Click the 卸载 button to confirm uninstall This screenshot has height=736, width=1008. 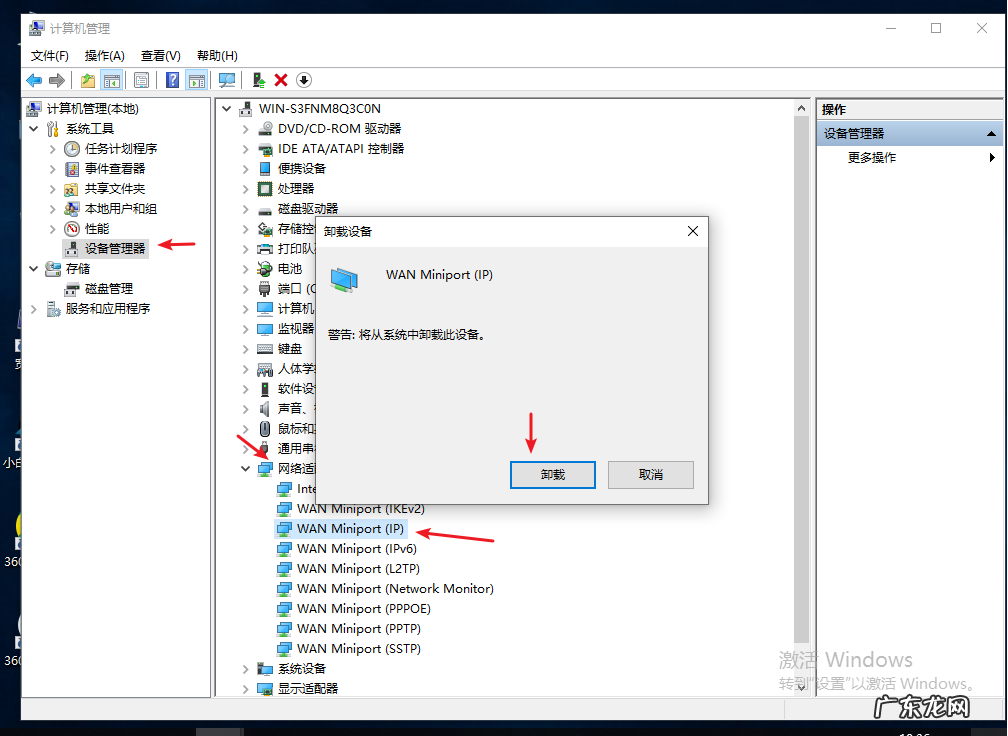pyautogui.click(x=552, y=474)
